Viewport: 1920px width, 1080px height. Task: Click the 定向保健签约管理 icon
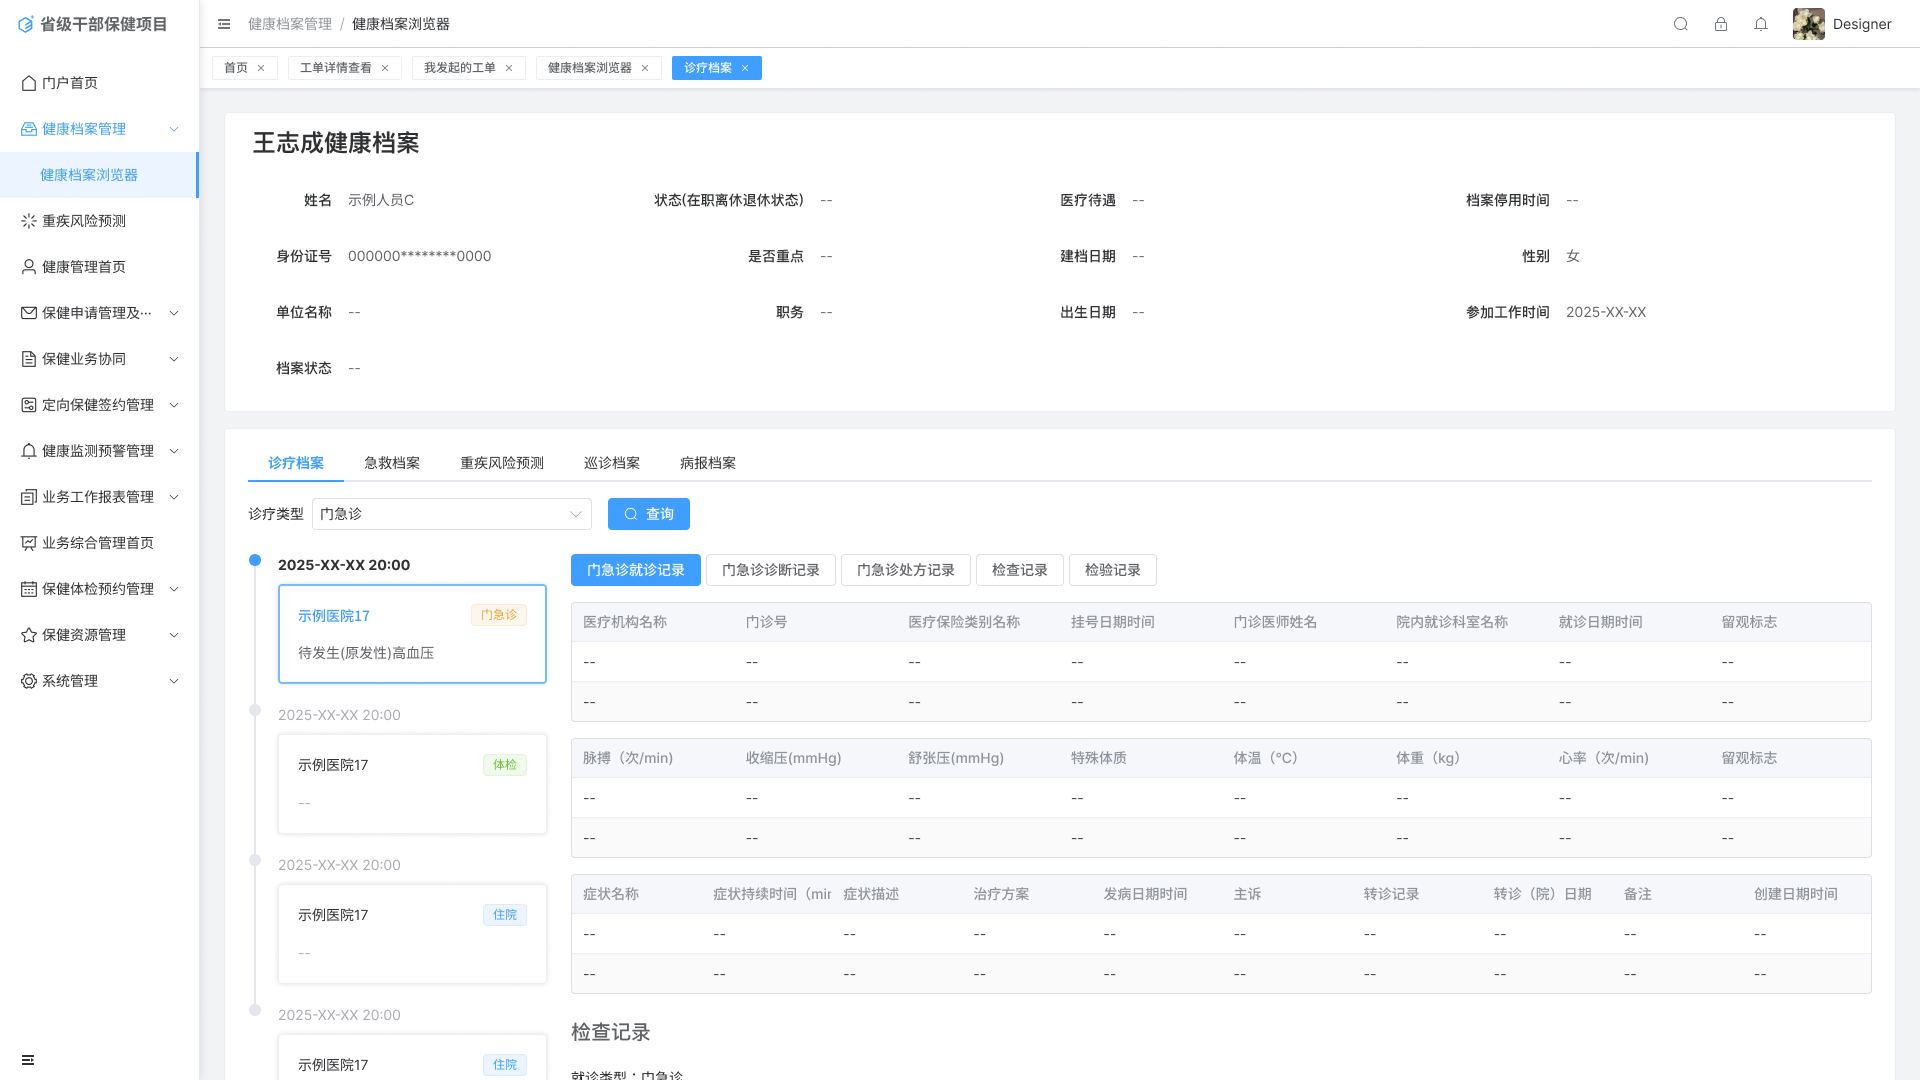(29, 405)
